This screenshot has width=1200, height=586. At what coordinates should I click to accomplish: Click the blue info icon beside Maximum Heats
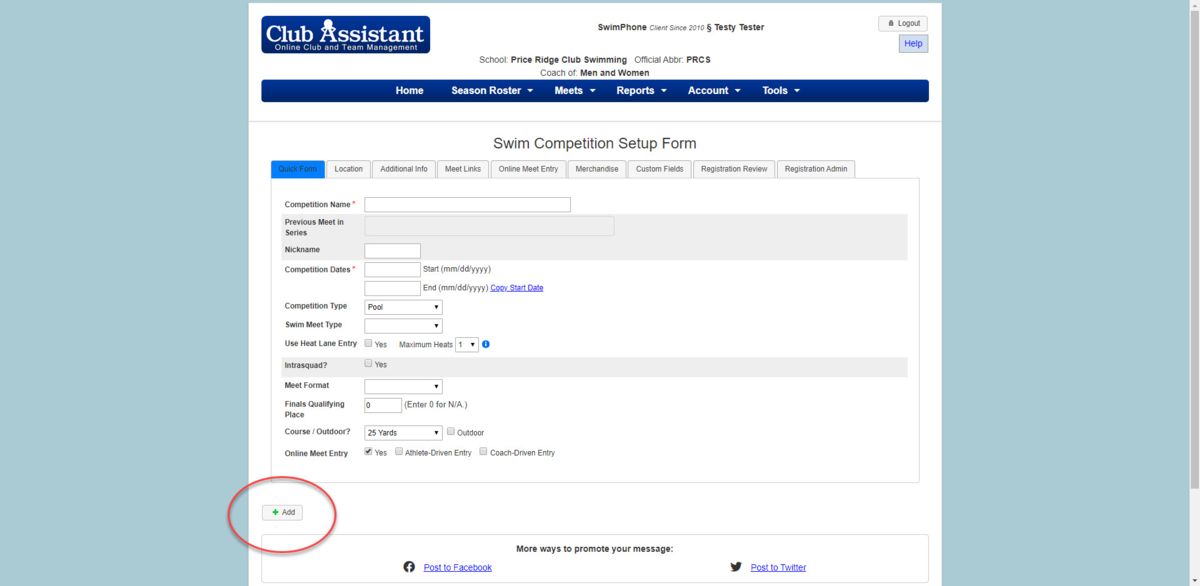486,344
